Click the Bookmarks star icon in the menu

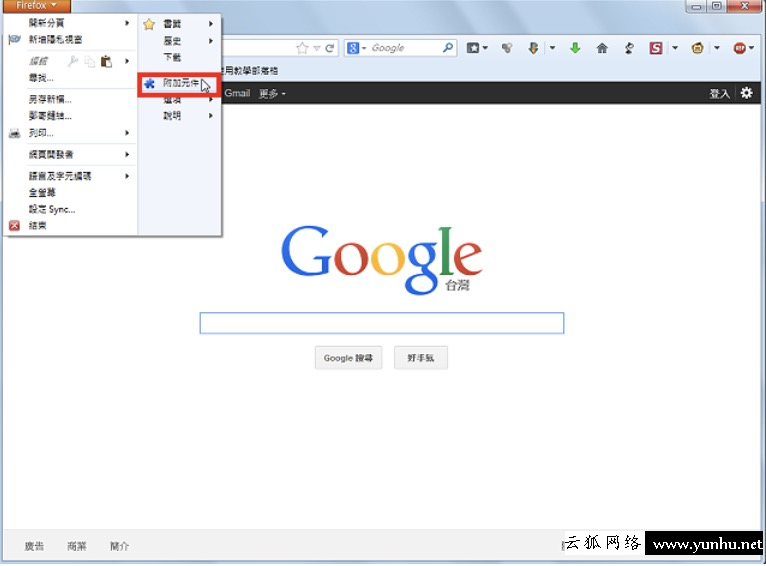click(x=149, y=24)
